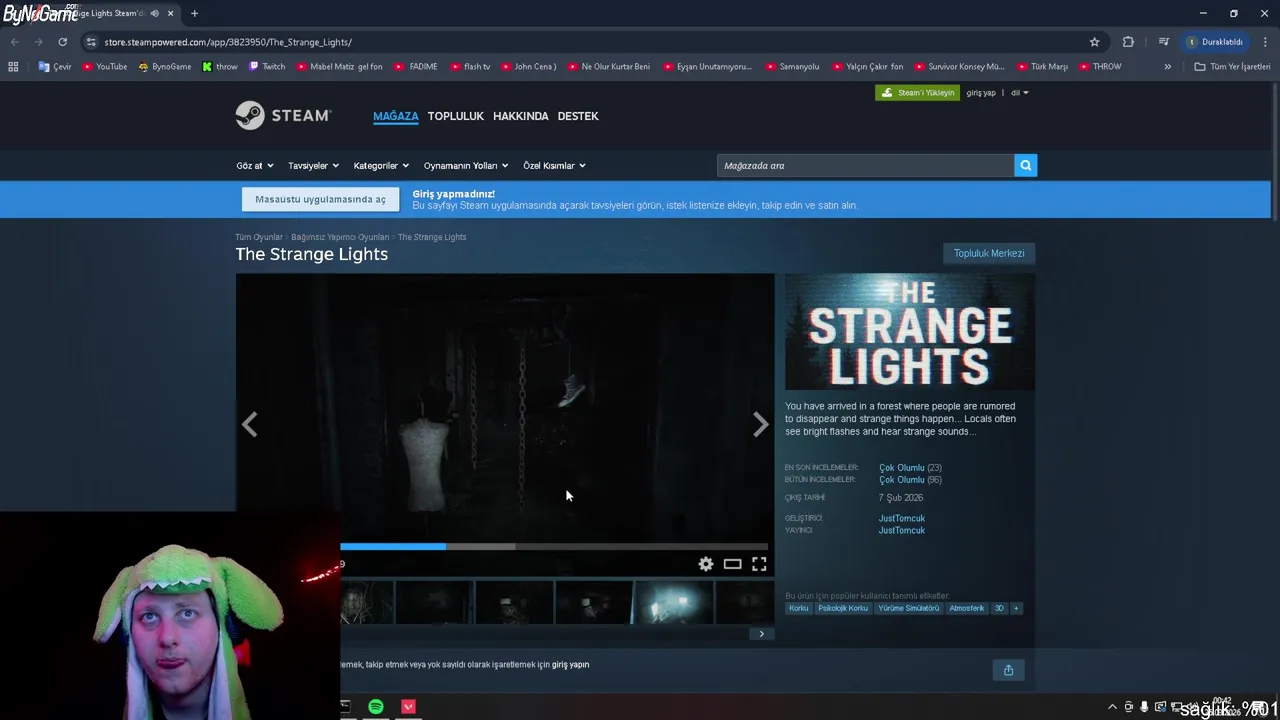The width and height of the screenshot is (1280, 720).
Task: Click the Yürüme Simülatörü tag
Action: (908, 608)
